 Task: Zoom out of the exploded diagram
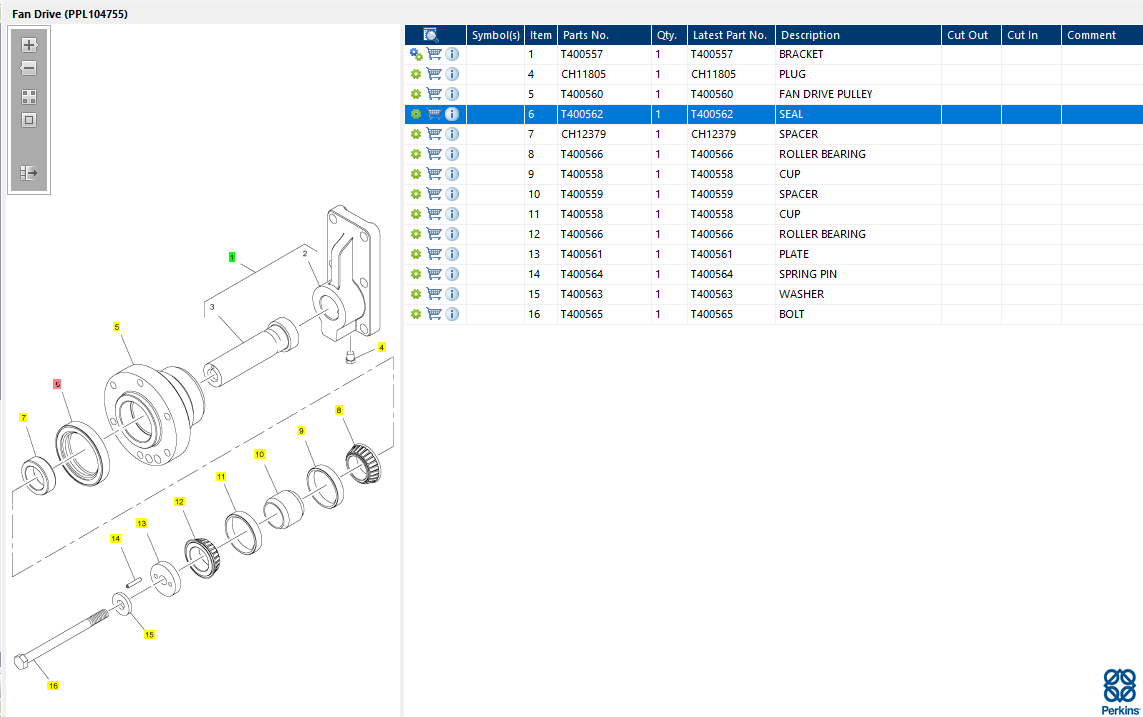tap(29, 68)
